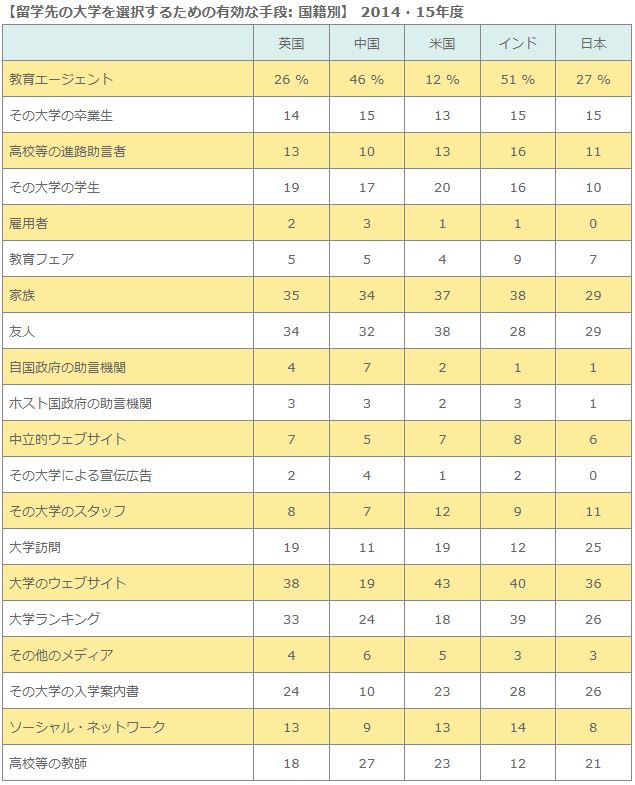Select the 大学訪問 row label
Image resolution: width=635 pixels, height=785 pixels.
pos(35,547)
